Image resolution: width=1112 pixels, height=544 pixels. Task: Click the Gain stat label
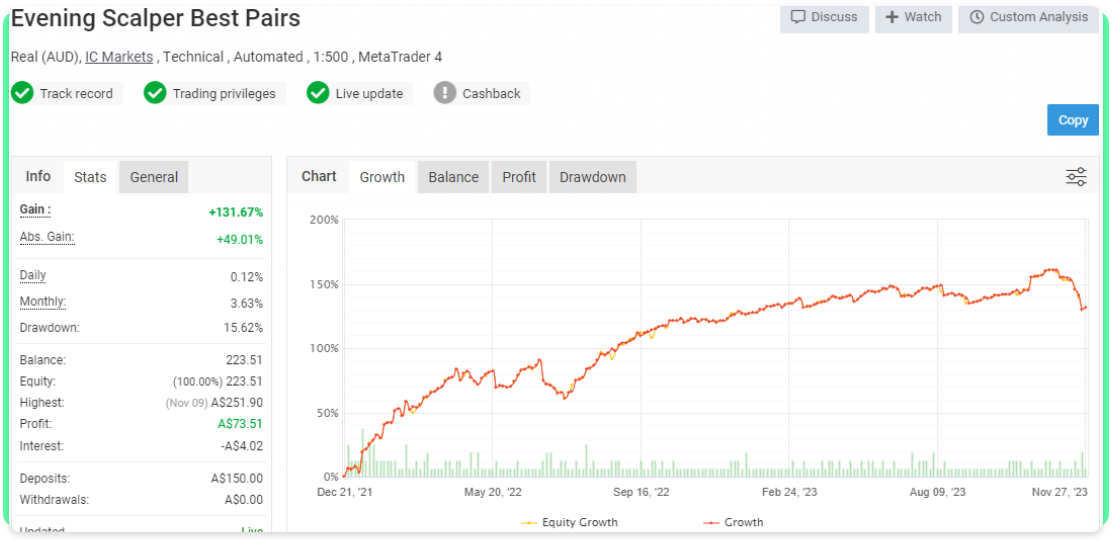[35, 210]
